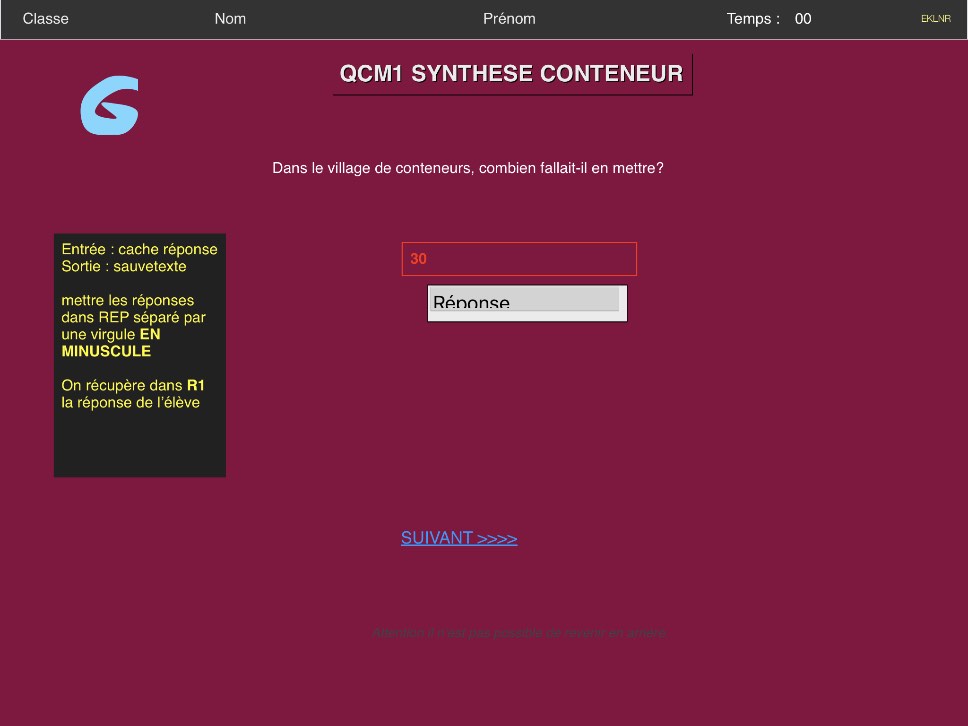
Task: Click the 00 timer value
Action: pyautogui.click(x=803, y=19)
